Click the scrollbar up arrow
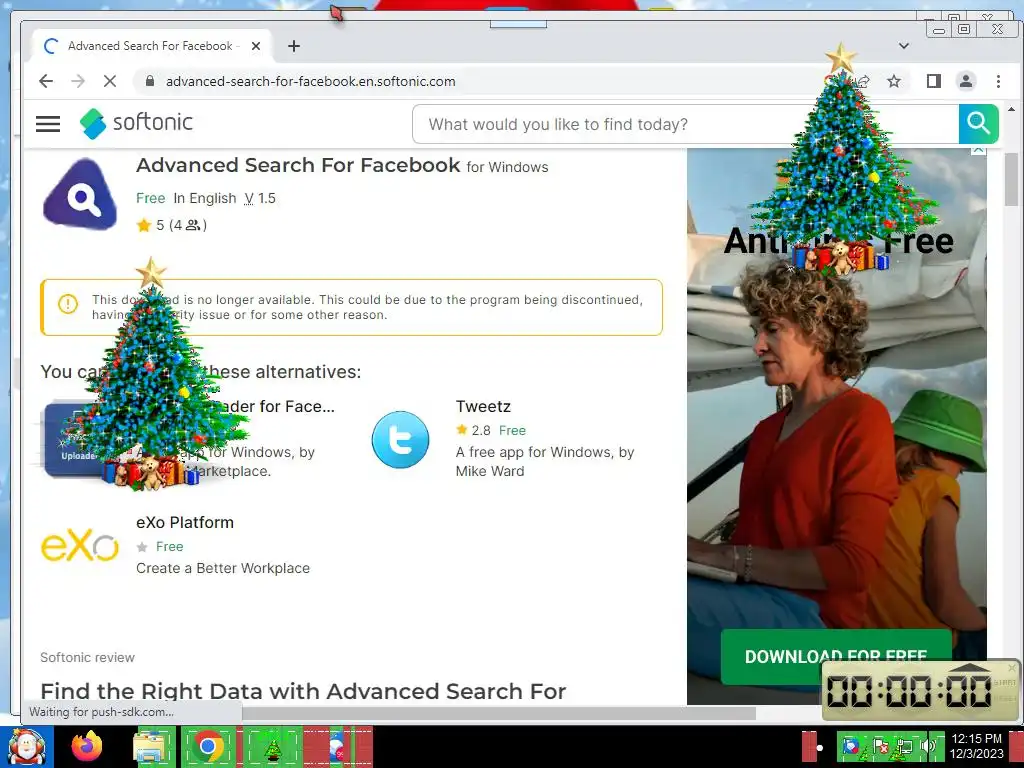Viewport: 1024px width, 768px height. (x=1011, y=110)
